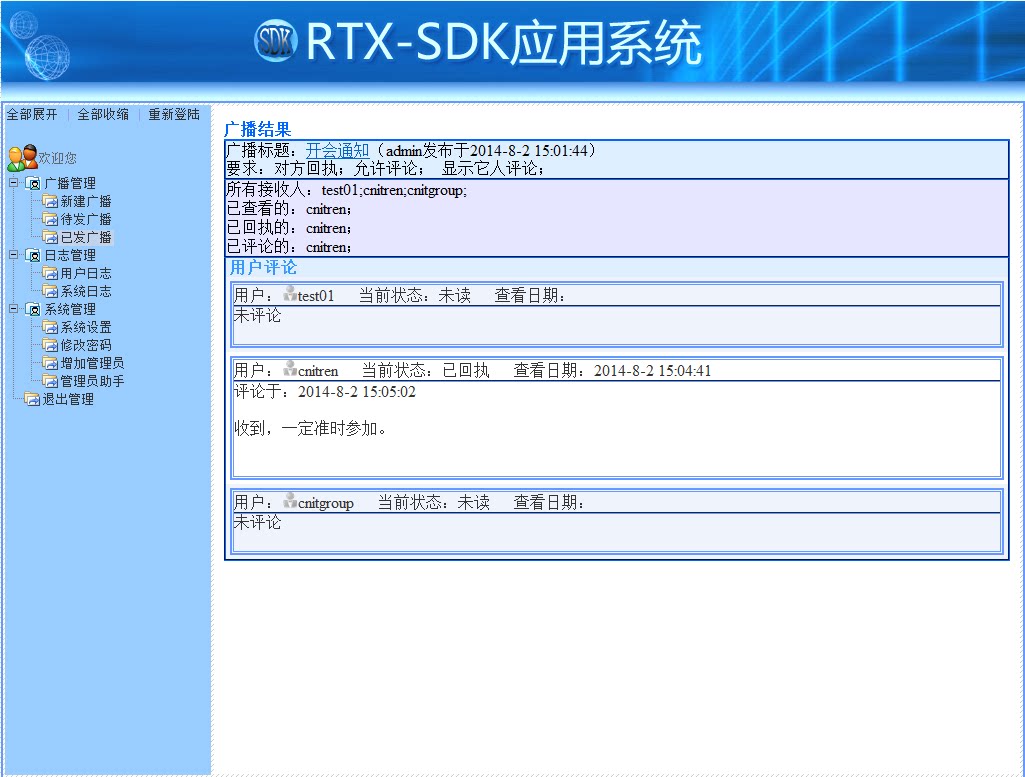Screen dimensions: 1025x777
Task: Click the cnitren user status icon
Action: pyautogui.click(x=290, y=369)
